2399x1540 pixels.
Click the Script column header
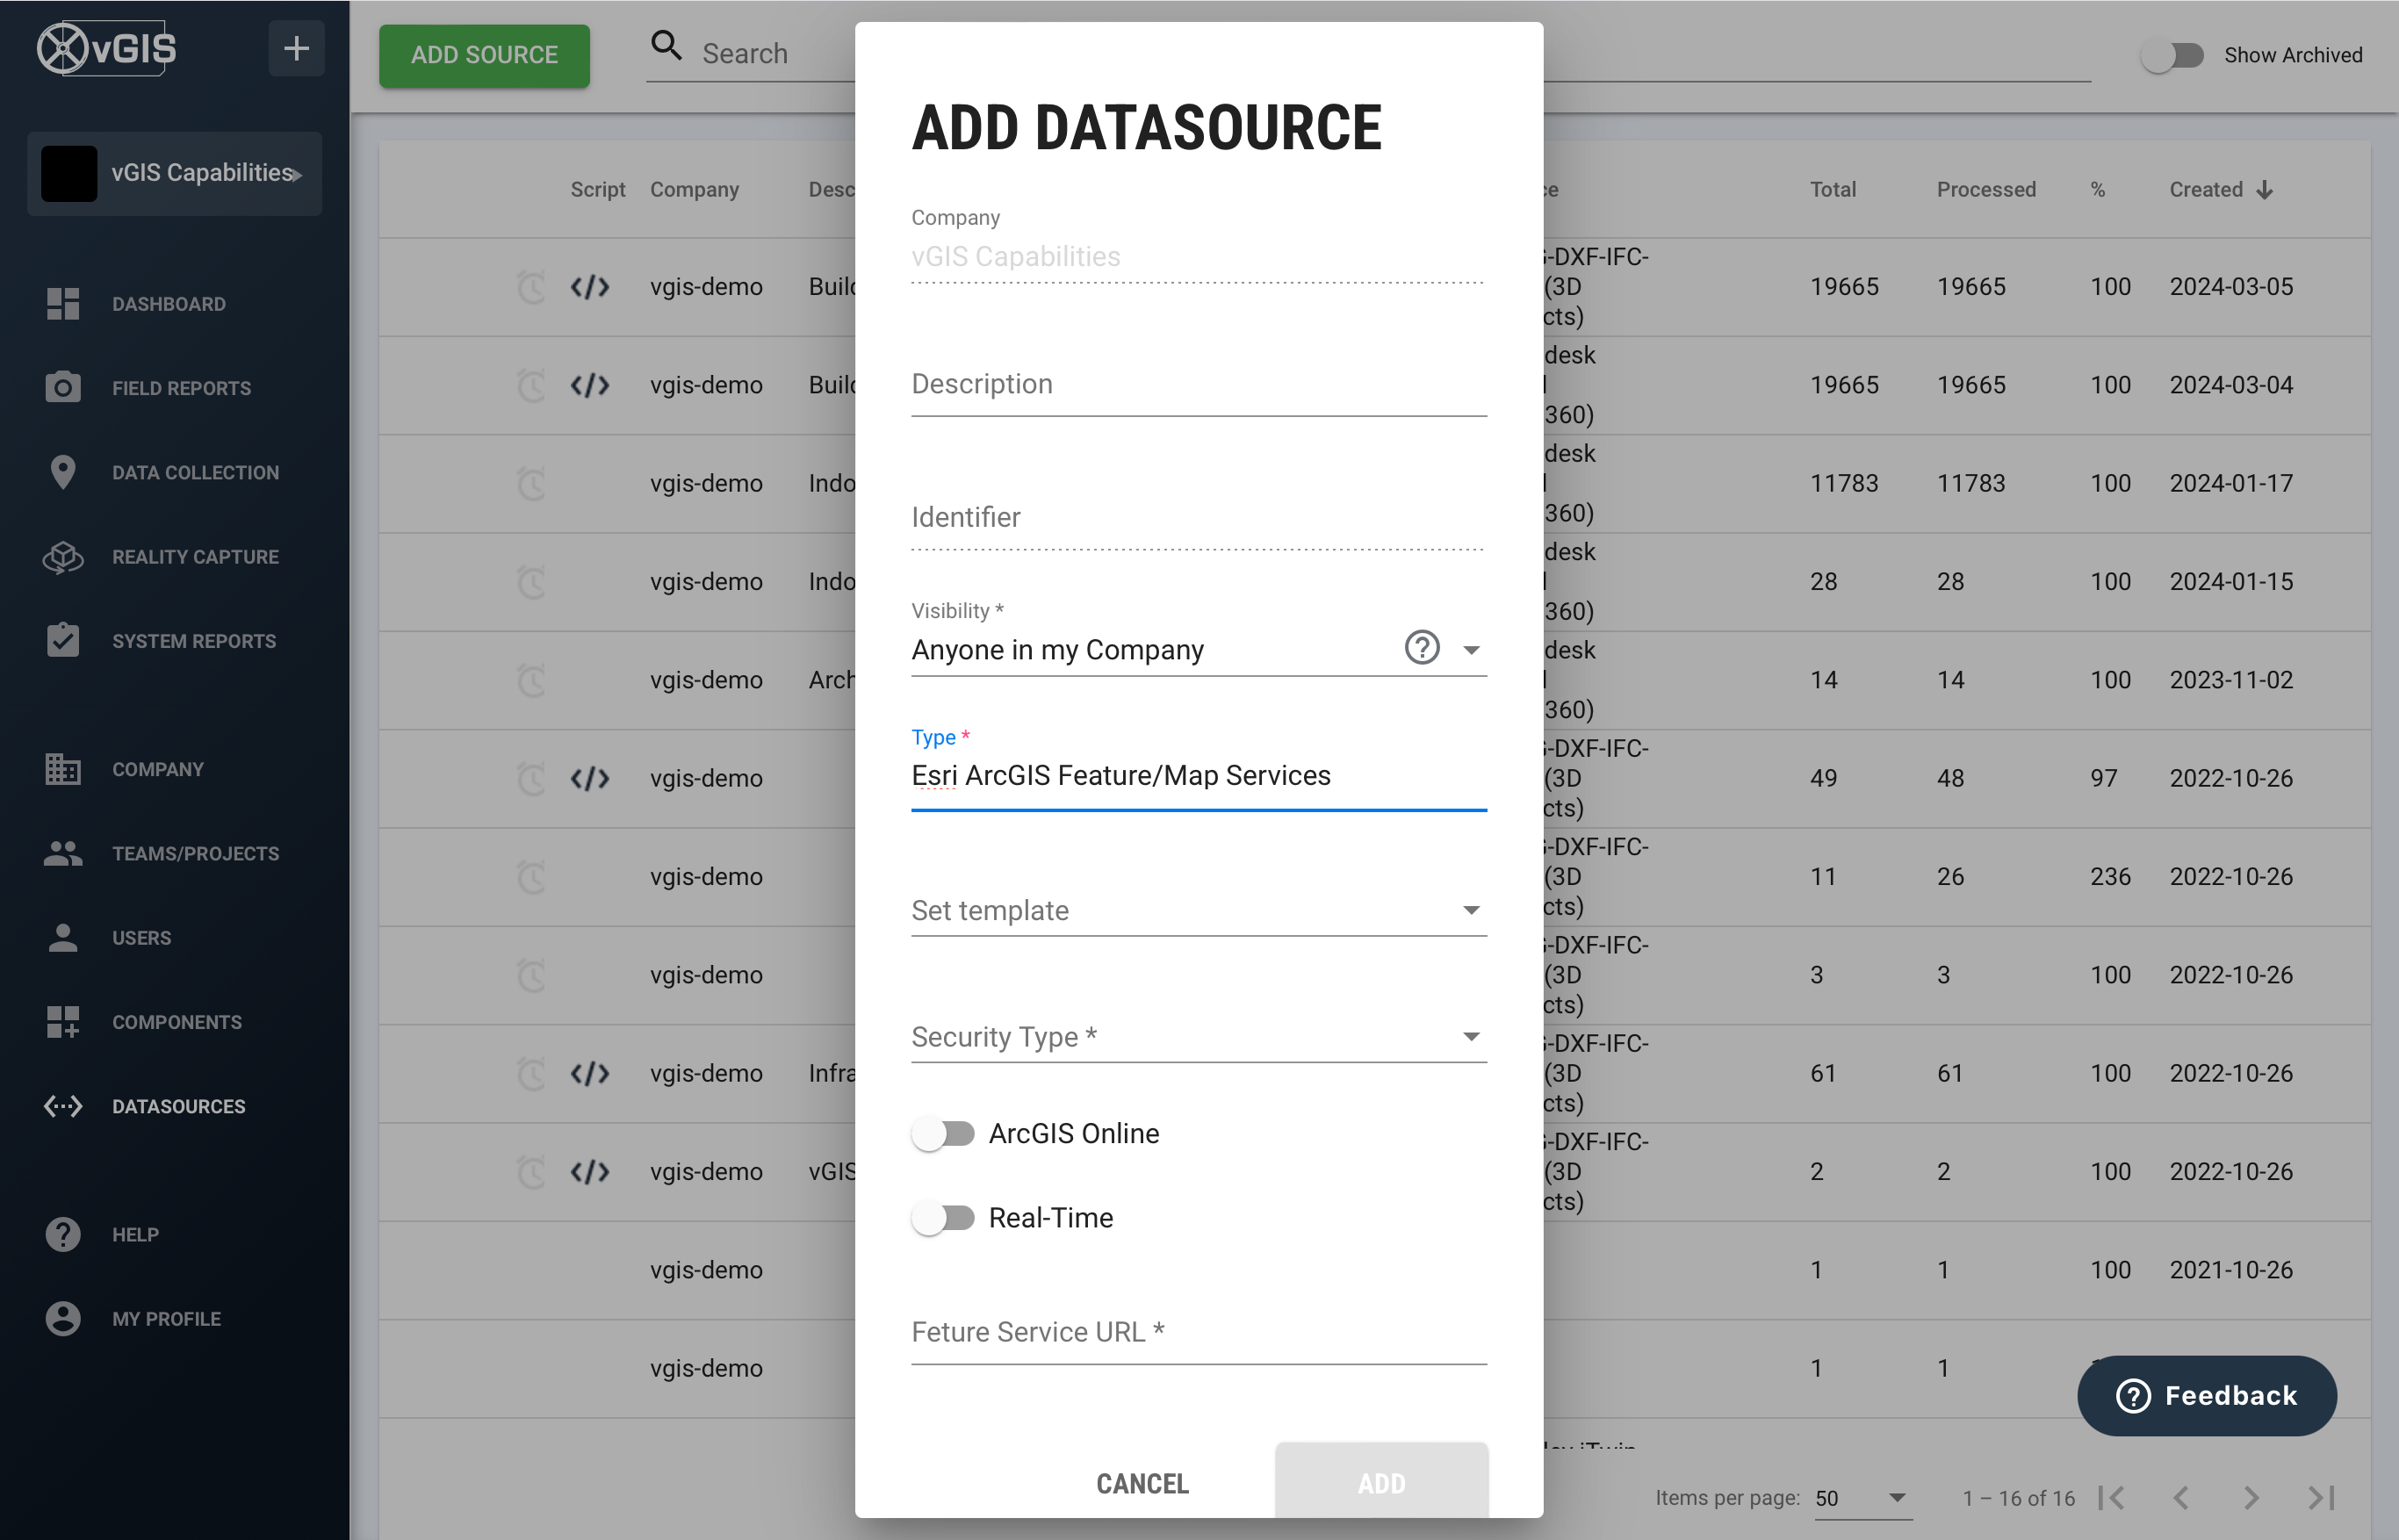coord(597,189)
